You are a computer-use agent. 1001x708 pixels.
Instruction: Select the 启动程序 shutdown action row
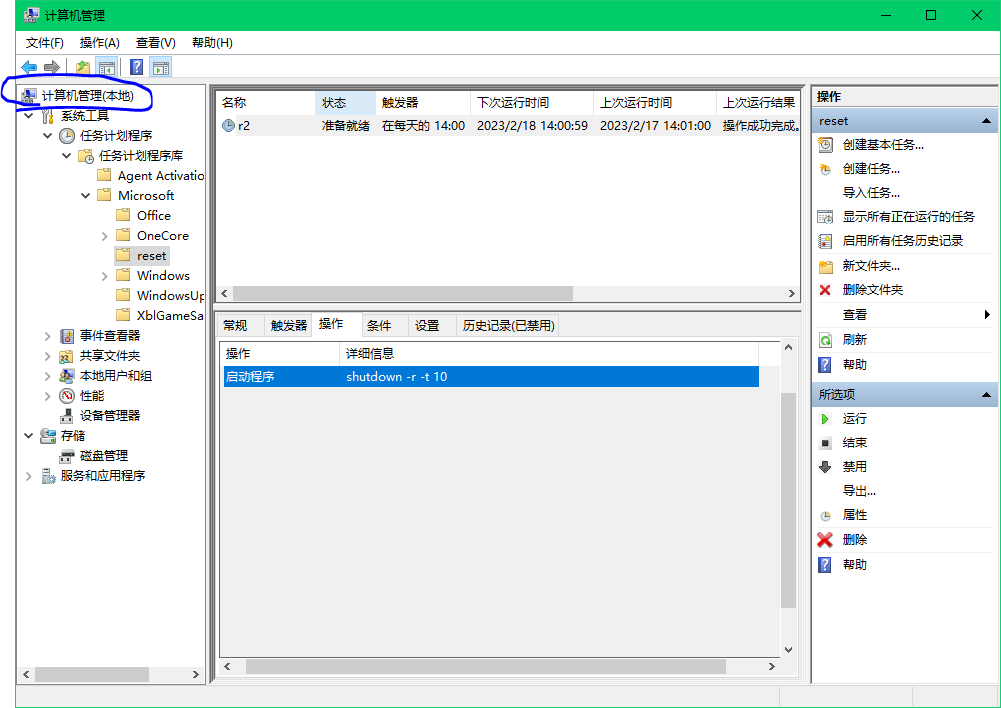[490, 377]
